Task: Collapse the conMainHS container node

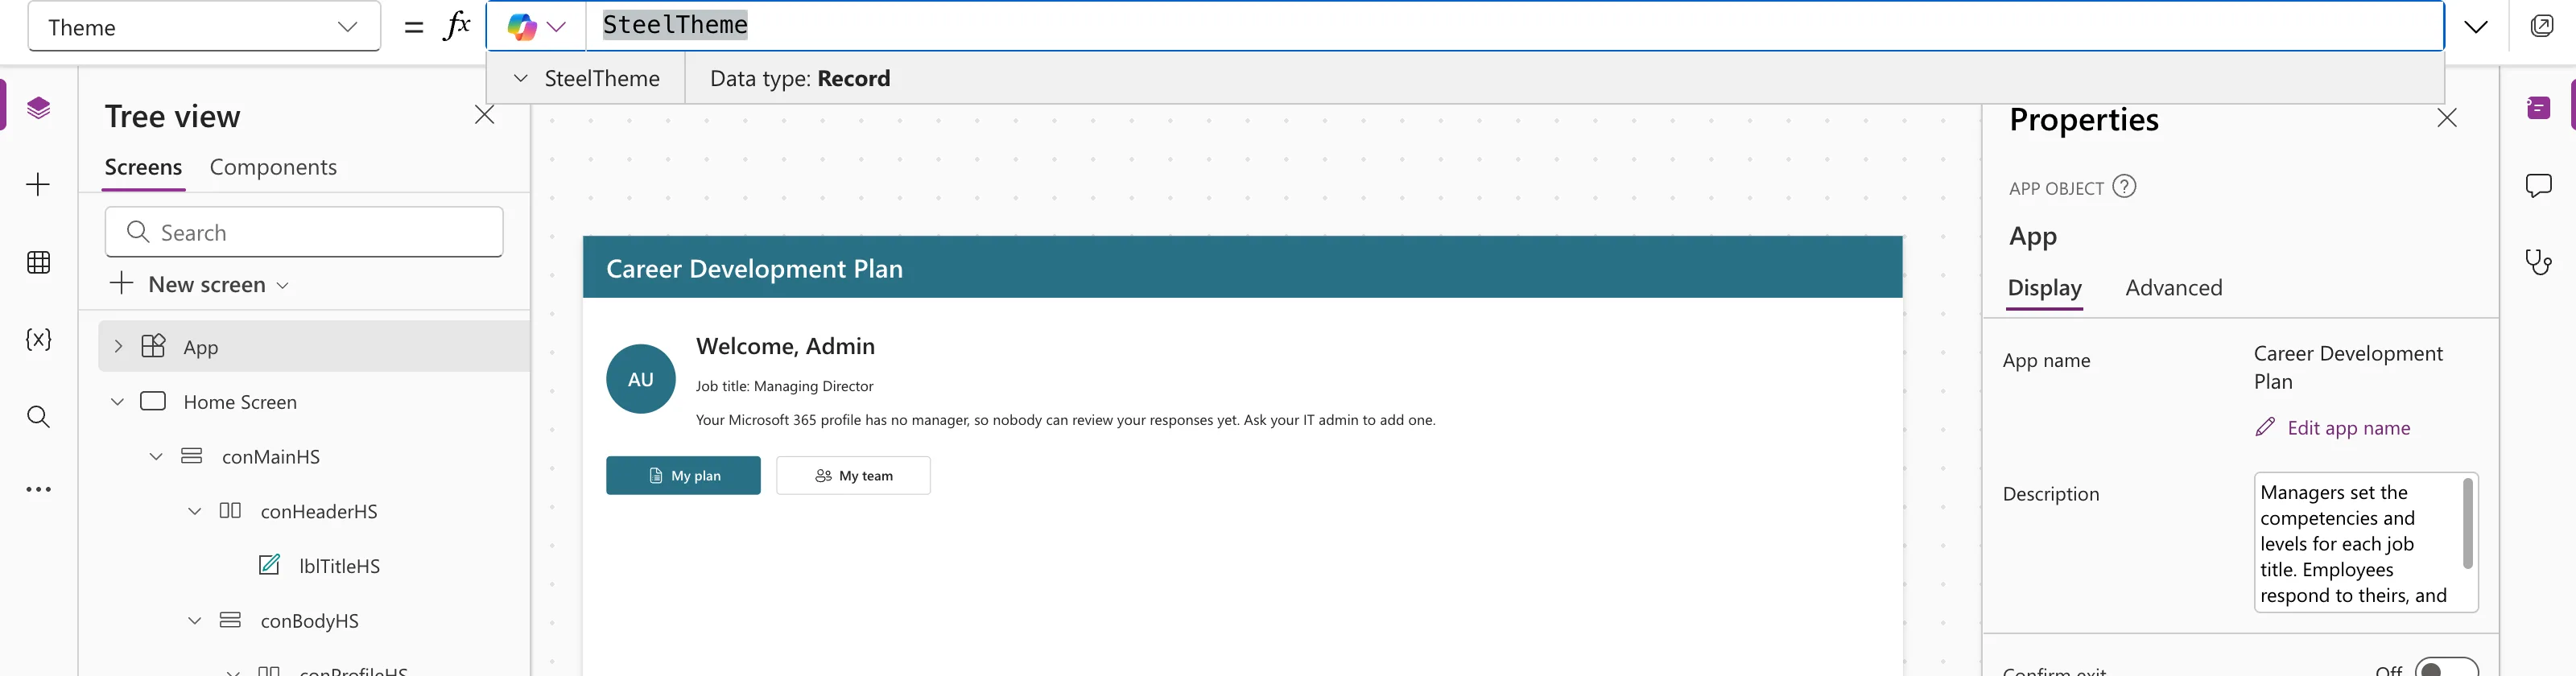Action: click(x=156, y=456)
